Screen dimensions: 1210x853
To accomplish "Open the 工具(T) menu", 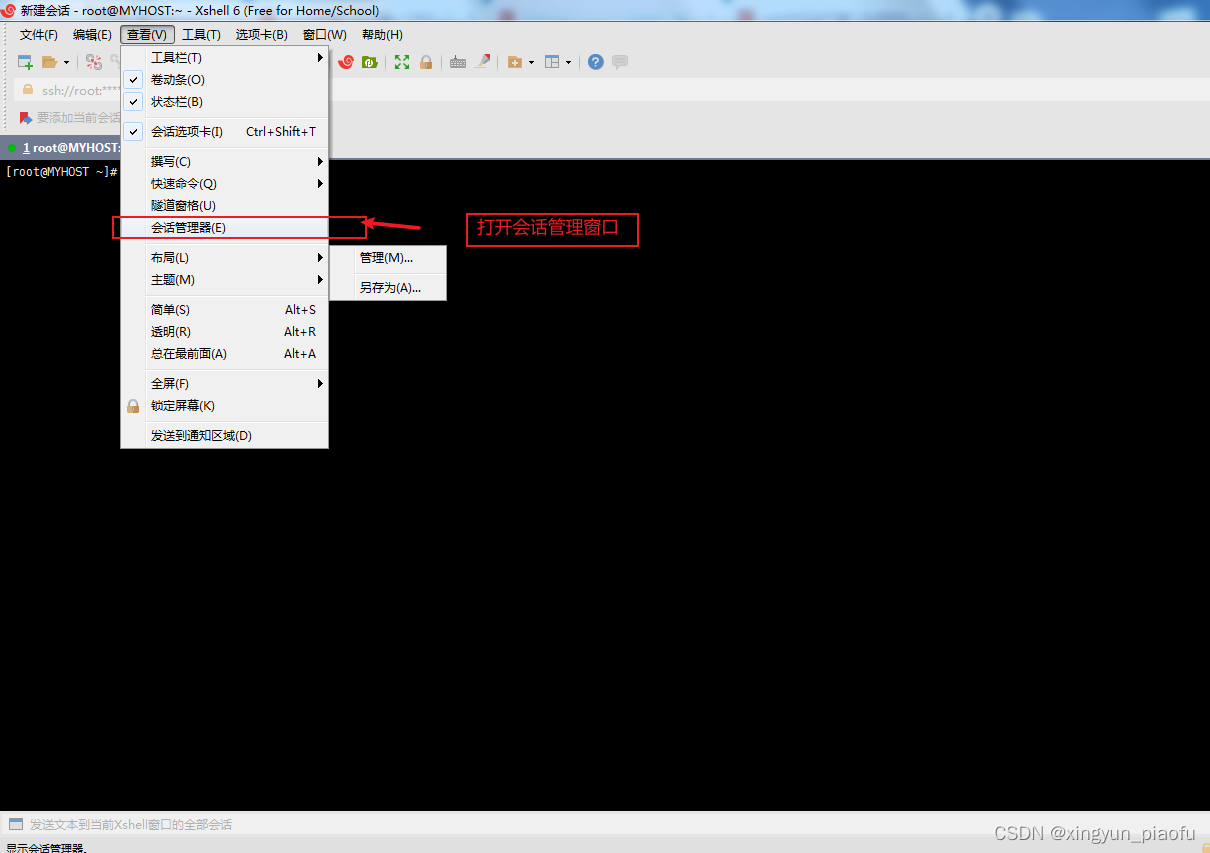I will (201, 35).
